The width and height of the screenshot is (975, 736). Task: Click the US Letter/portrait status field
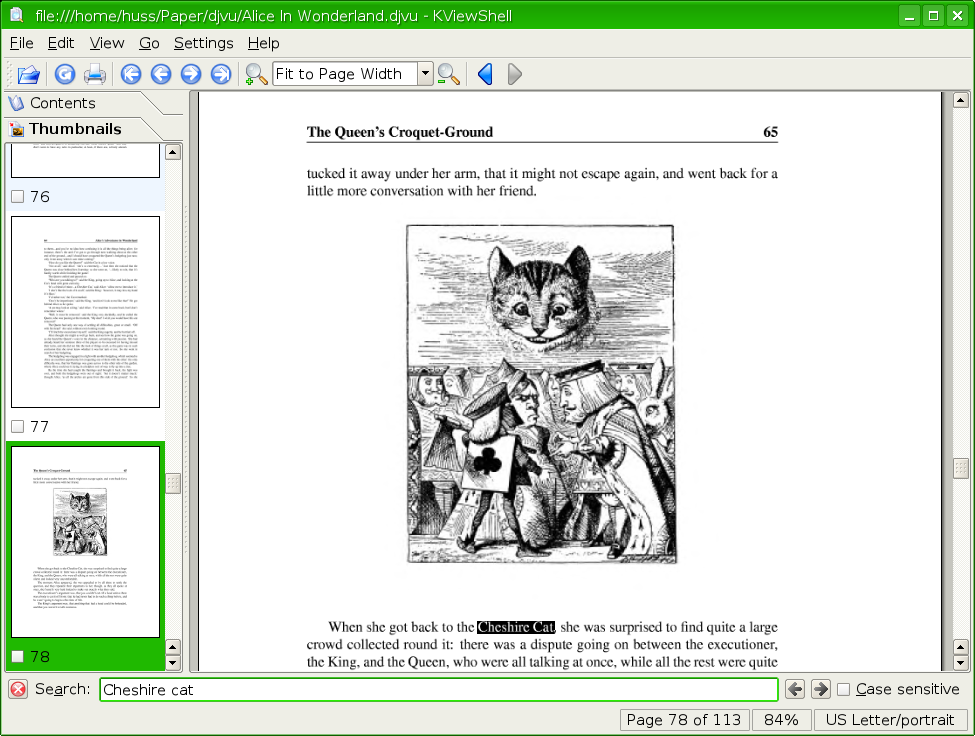coord(890,720)
